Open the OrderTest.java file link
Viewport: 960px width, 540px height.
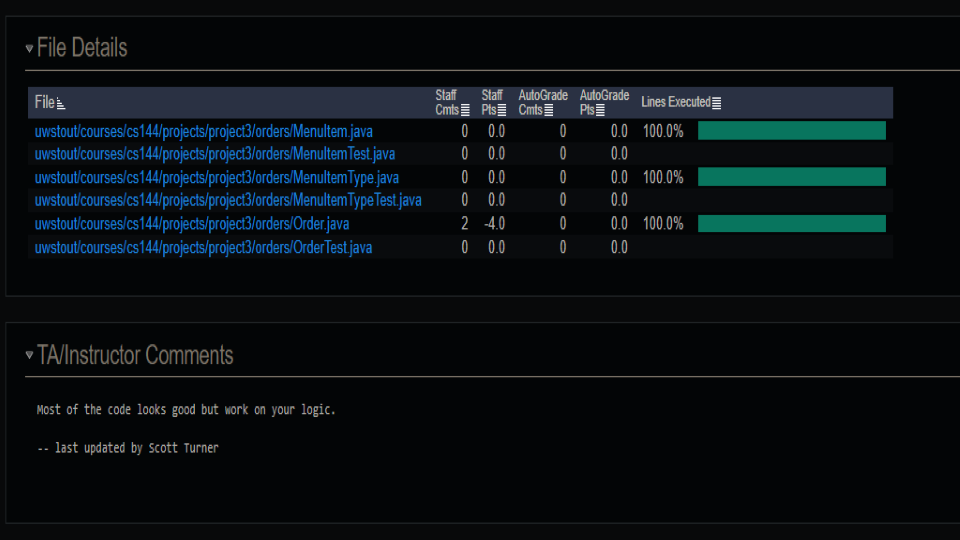[x=203, y=247]
